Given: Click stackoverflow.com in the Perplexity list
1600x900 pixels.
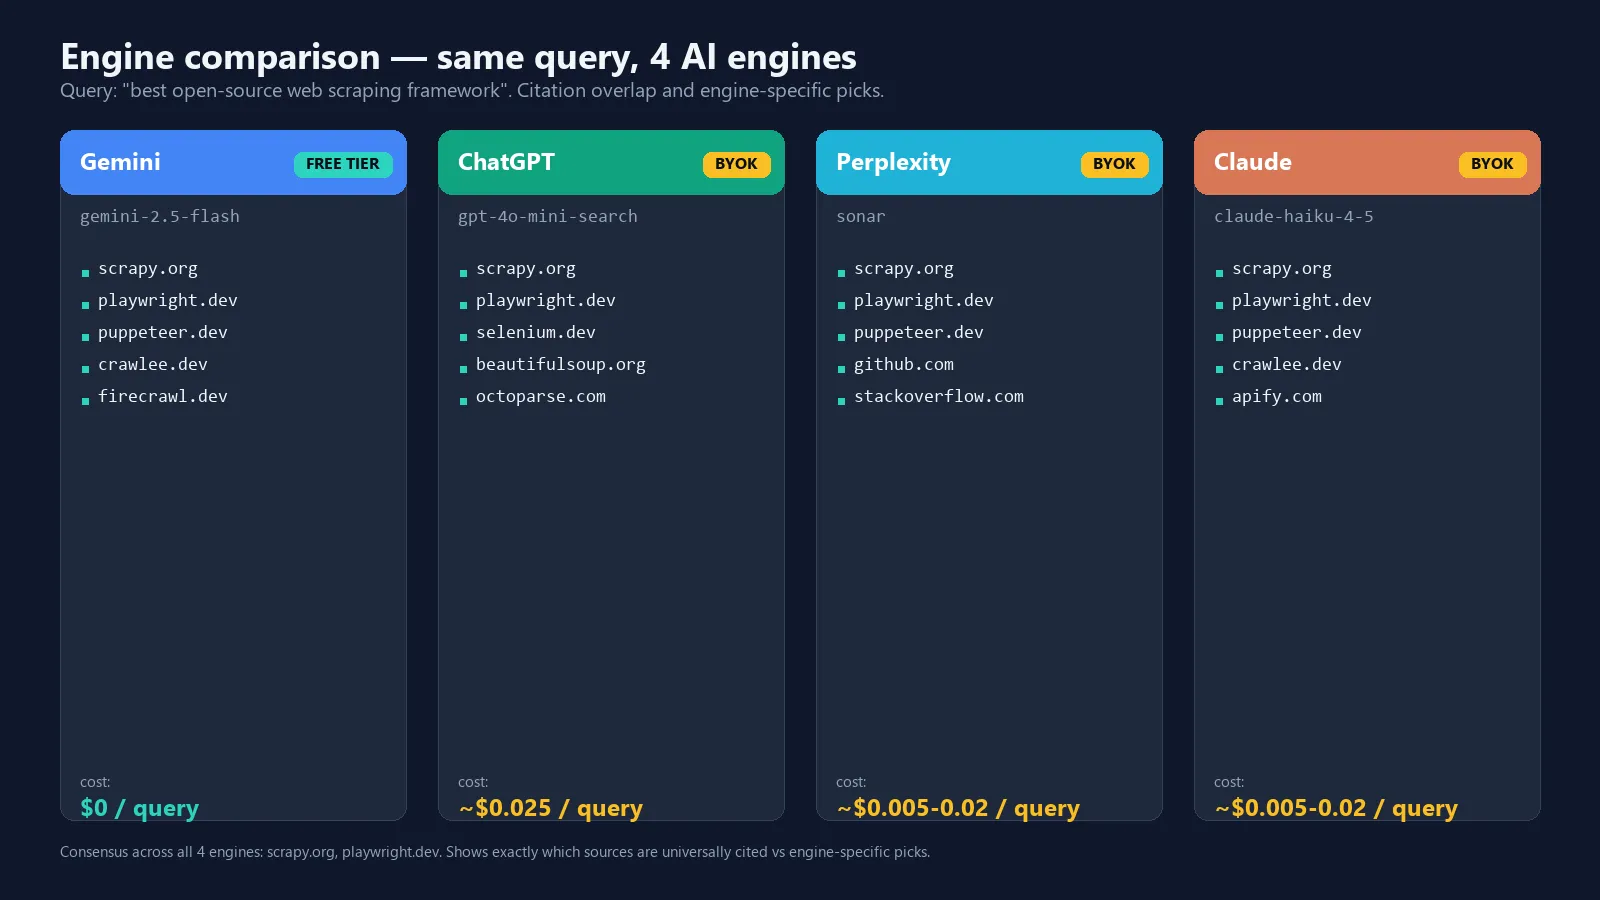Looking at the screenshot, I should coord(939,396).
